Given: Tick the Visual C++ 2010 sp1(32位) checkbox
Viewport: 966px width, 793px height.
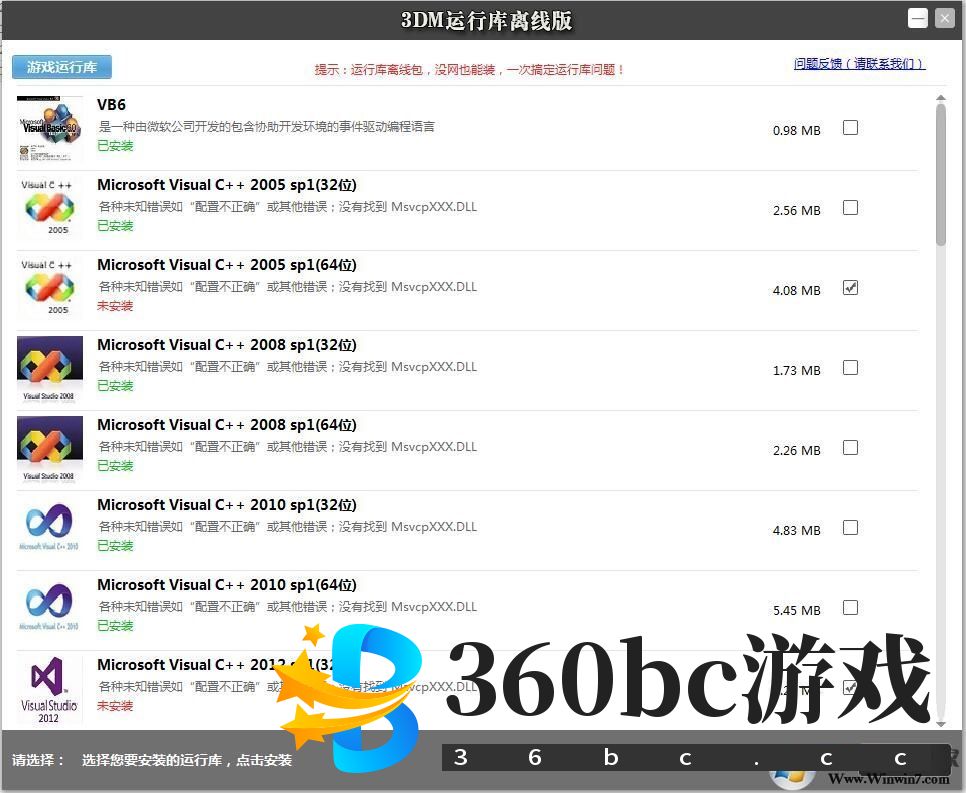Looking at the screenshot, I should [x=850, y=528].
